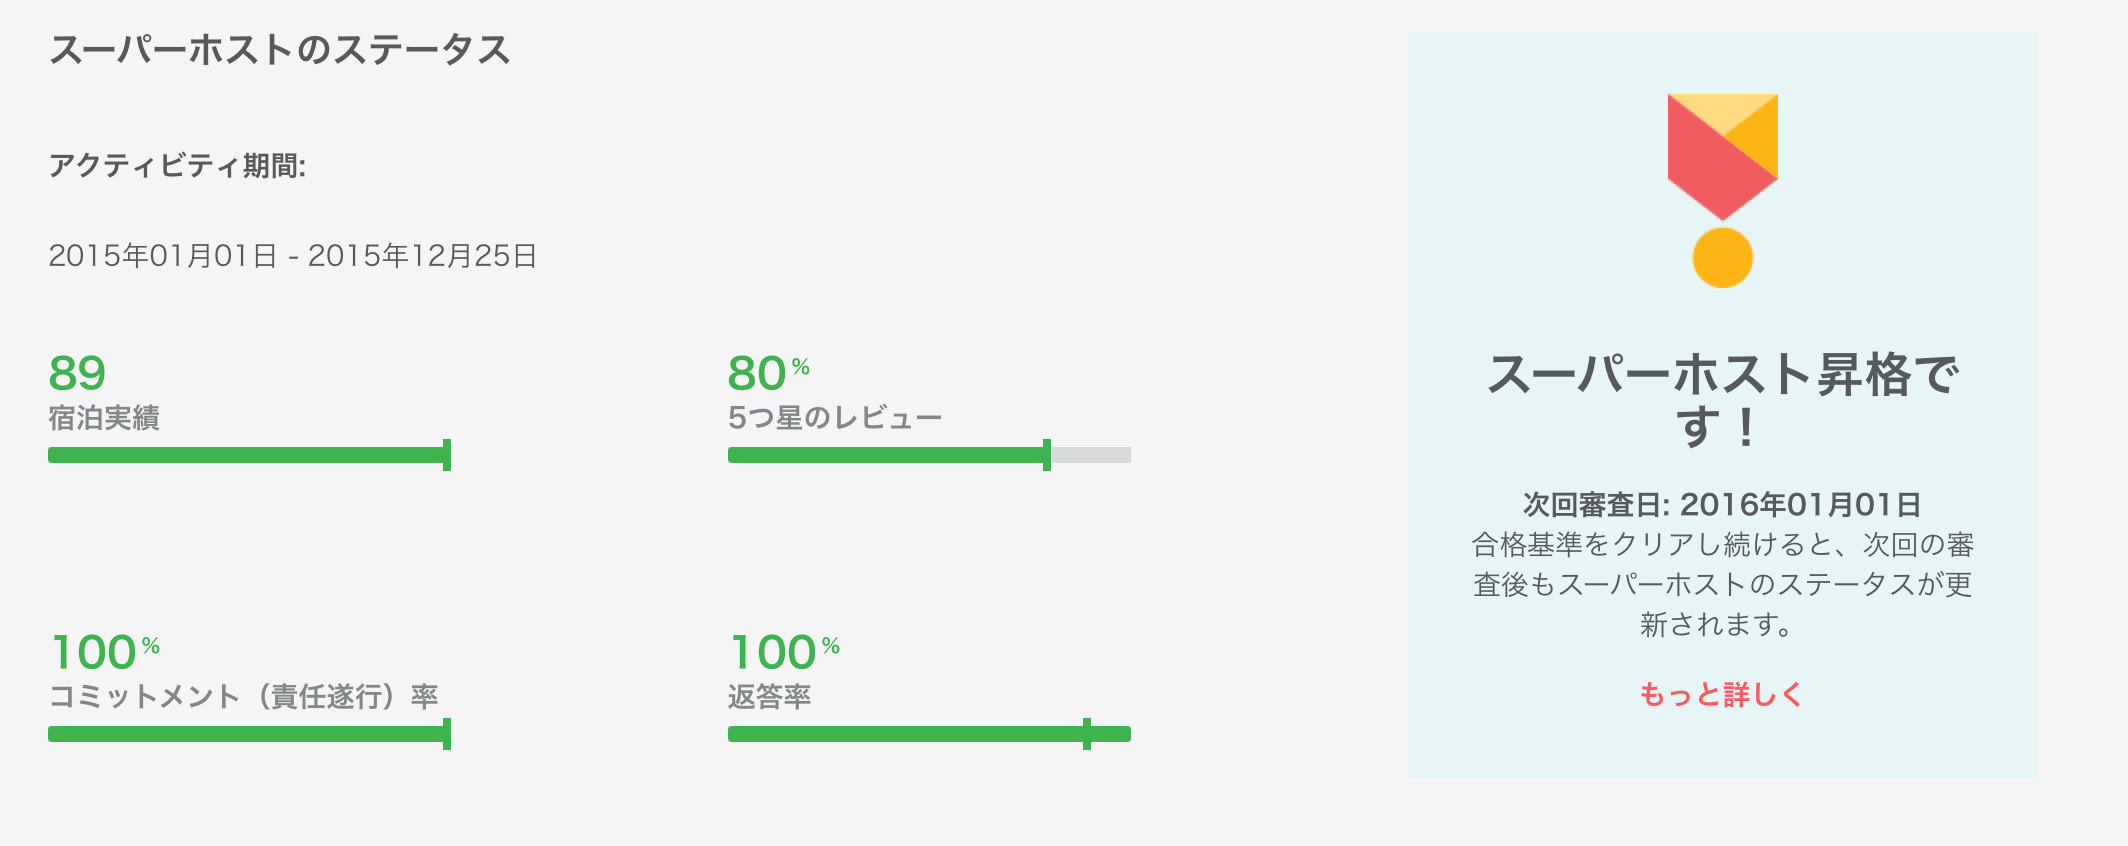This screenshot has width=2128, height=846.
Task: Click the Superhost medal badge icon
Action: pyautogui.click(x=1722, y=191)
